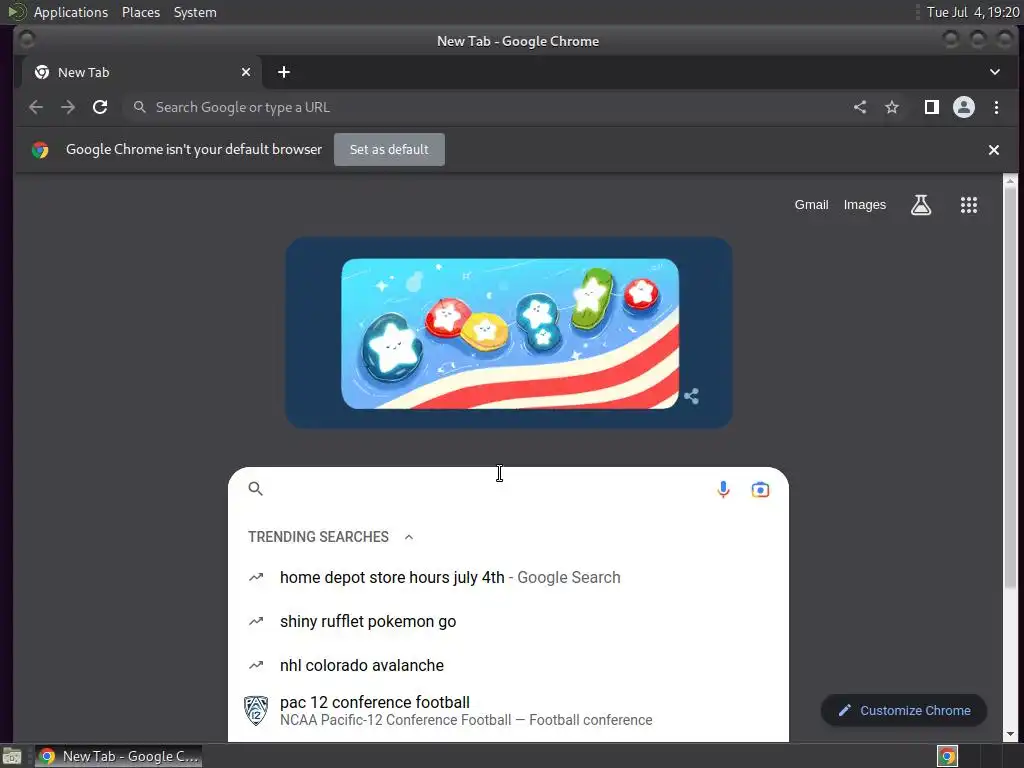Click the magnifier icon in search box

pos(256,488)
